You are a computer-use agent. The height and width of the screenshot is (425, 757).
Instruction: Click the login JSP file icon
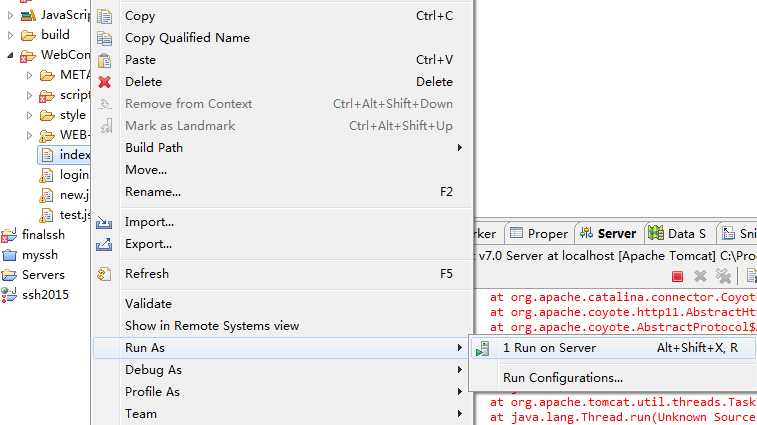click(46, 175)
